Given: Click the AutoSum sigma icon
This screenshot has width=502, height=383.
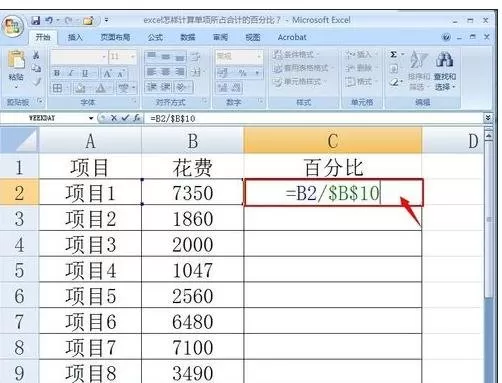Looking at the screenshot, I should (394, 54).
